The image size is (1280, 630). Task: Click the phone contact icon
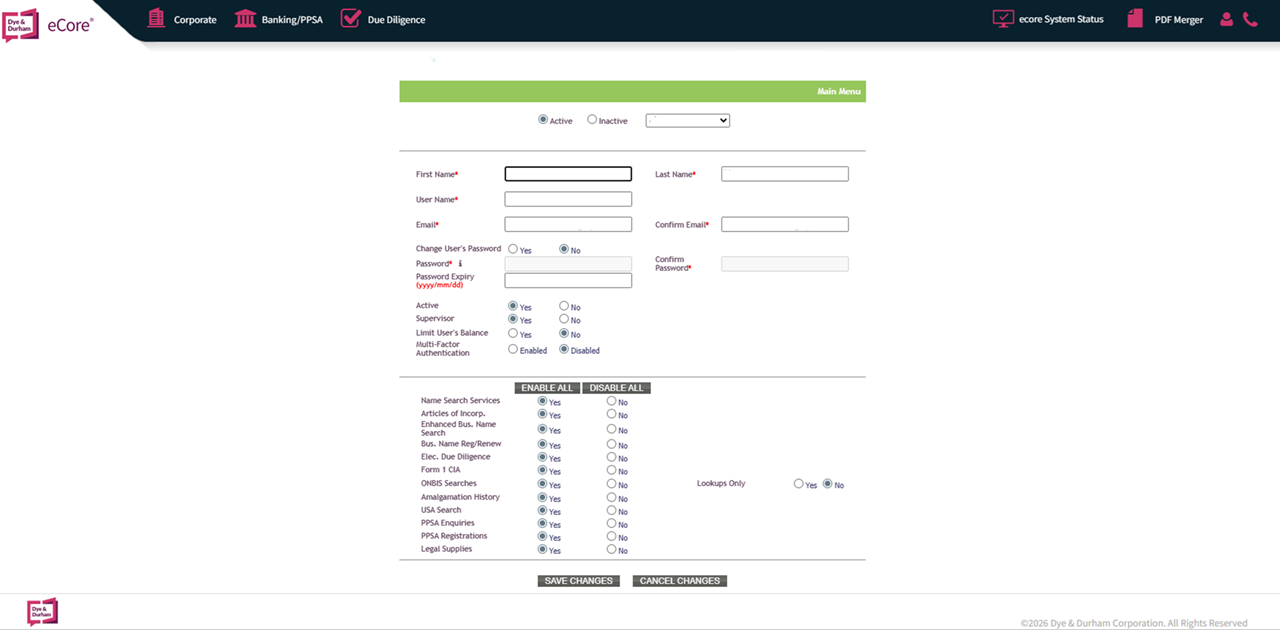tap(1250, 19)
